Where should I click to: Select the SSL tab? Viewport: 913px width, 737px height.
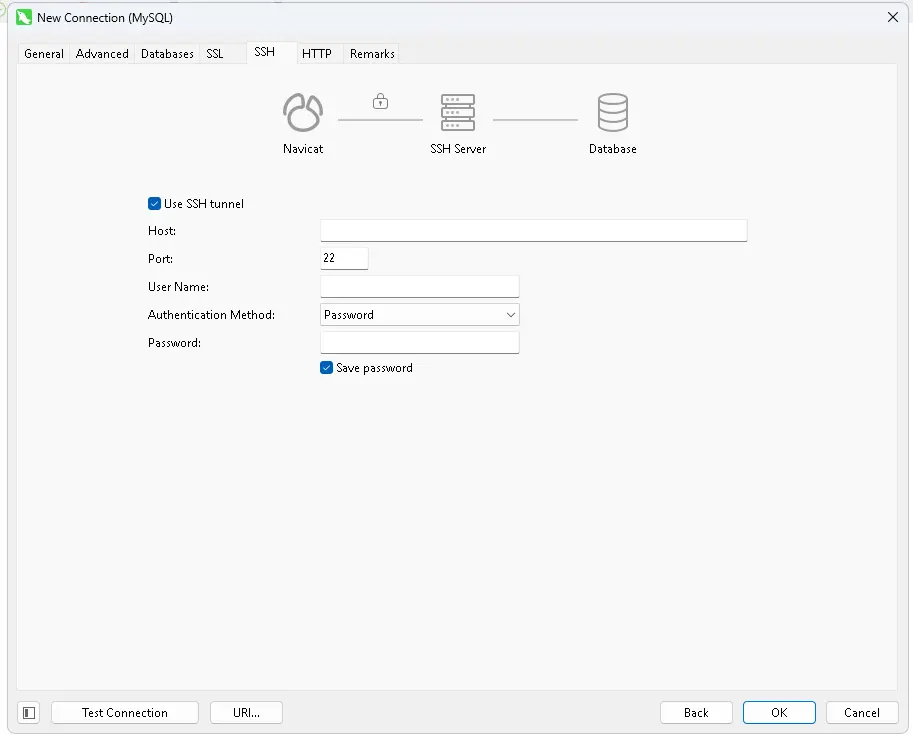(215, 54)
